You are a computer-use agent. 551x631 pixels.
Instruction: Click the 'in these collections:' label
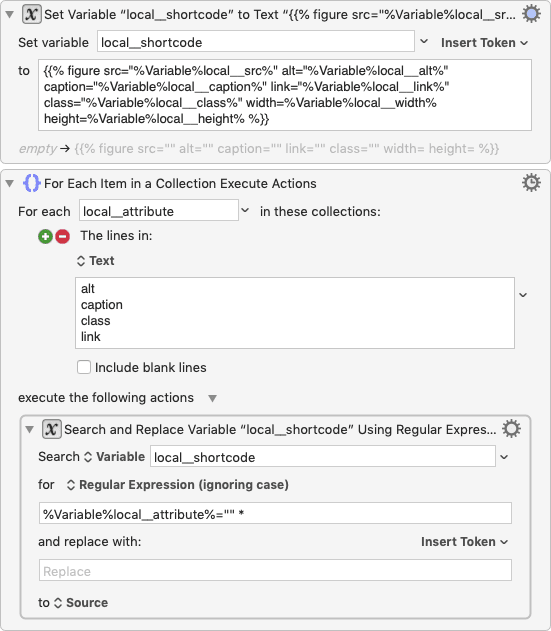(320, 212)
